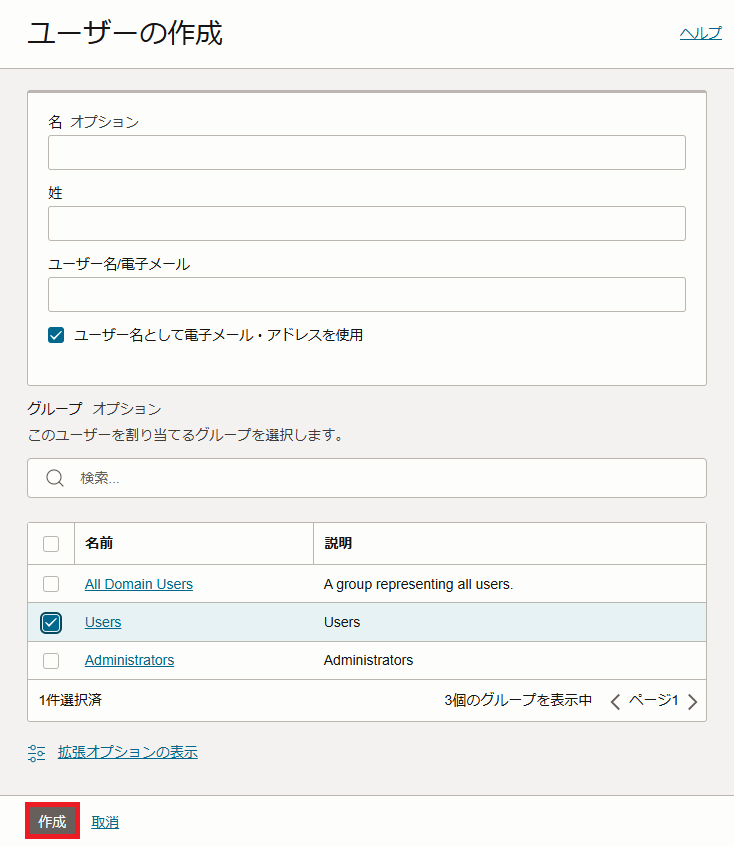Go to previous groups page arrow
The height and width of the screenshot is (846, 734).
click(615, 701)
